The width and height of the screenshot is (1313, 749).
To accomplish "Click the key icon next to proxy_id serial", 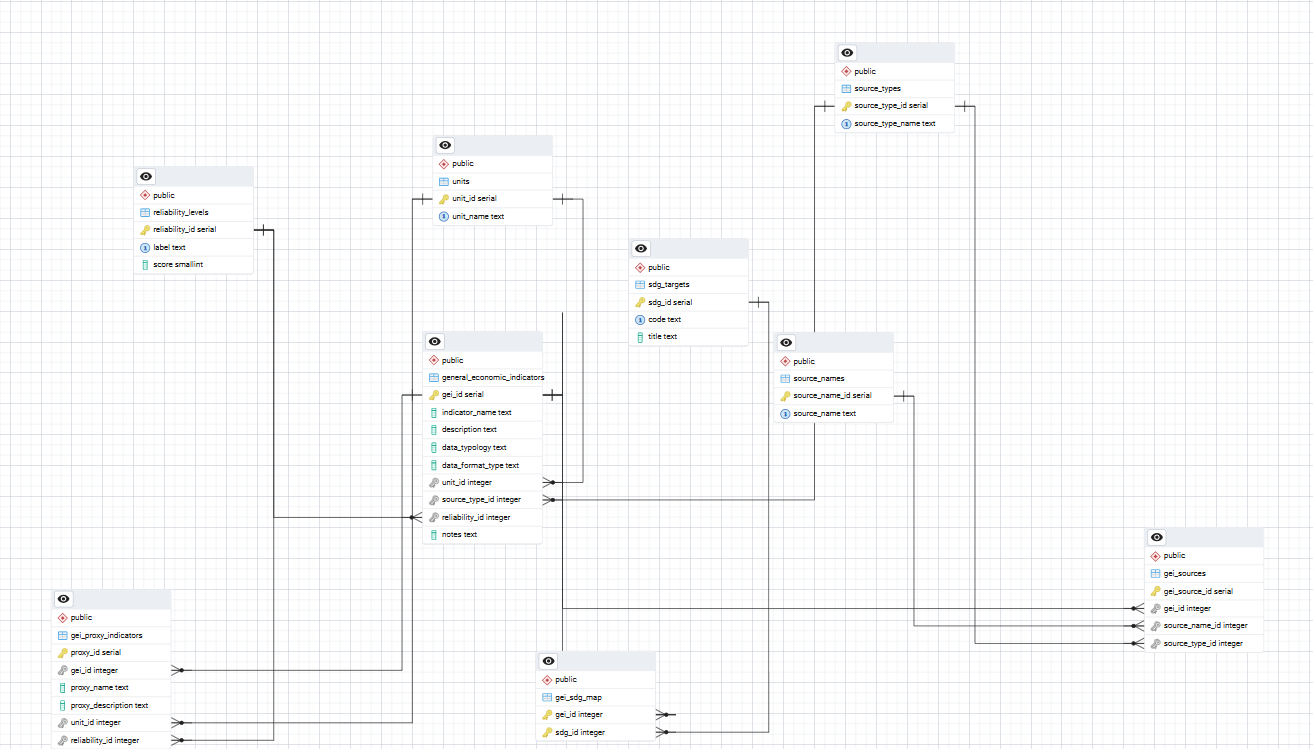I will [x=62, y=652].
